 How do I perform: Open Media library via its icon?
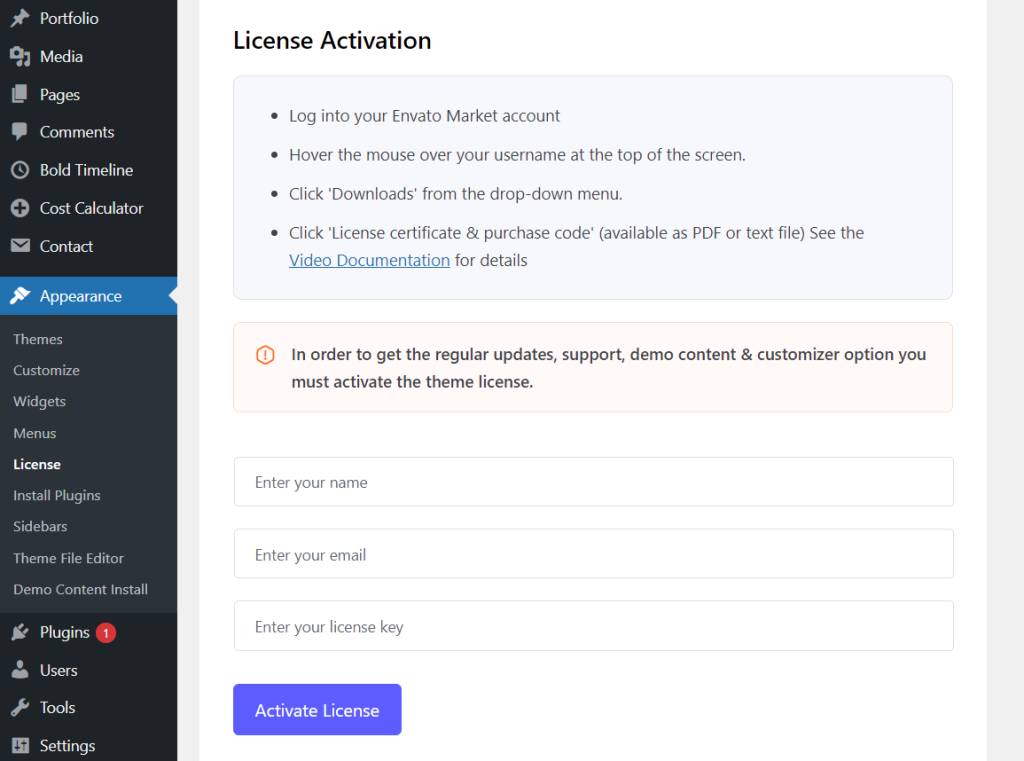(22, 56)
